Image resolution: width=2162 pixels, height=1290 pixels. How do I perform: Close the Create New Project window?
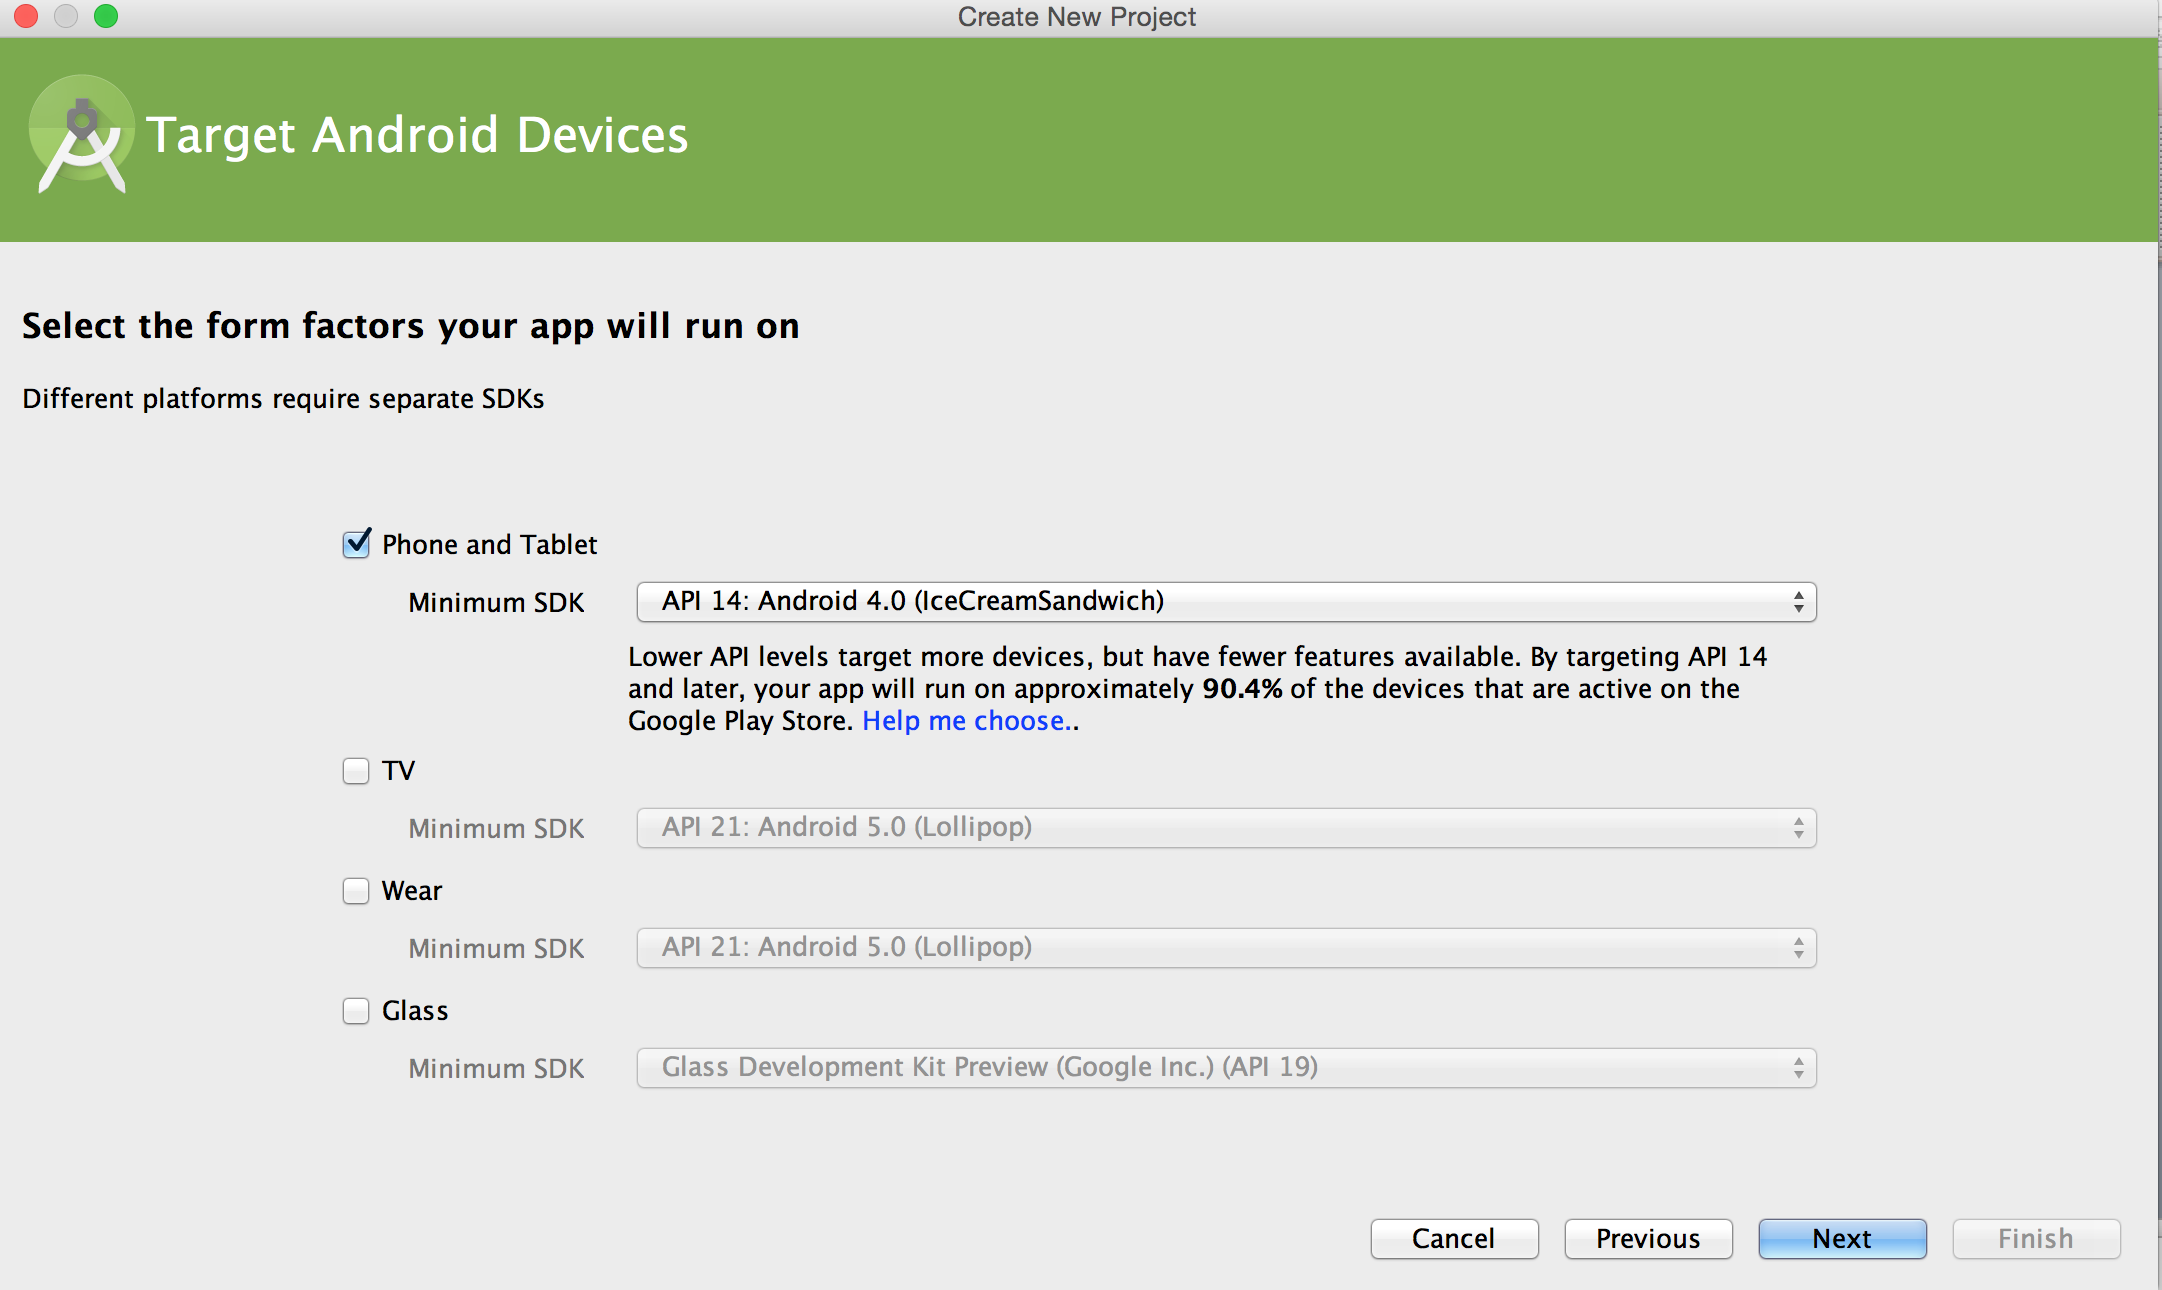point(26,16)
